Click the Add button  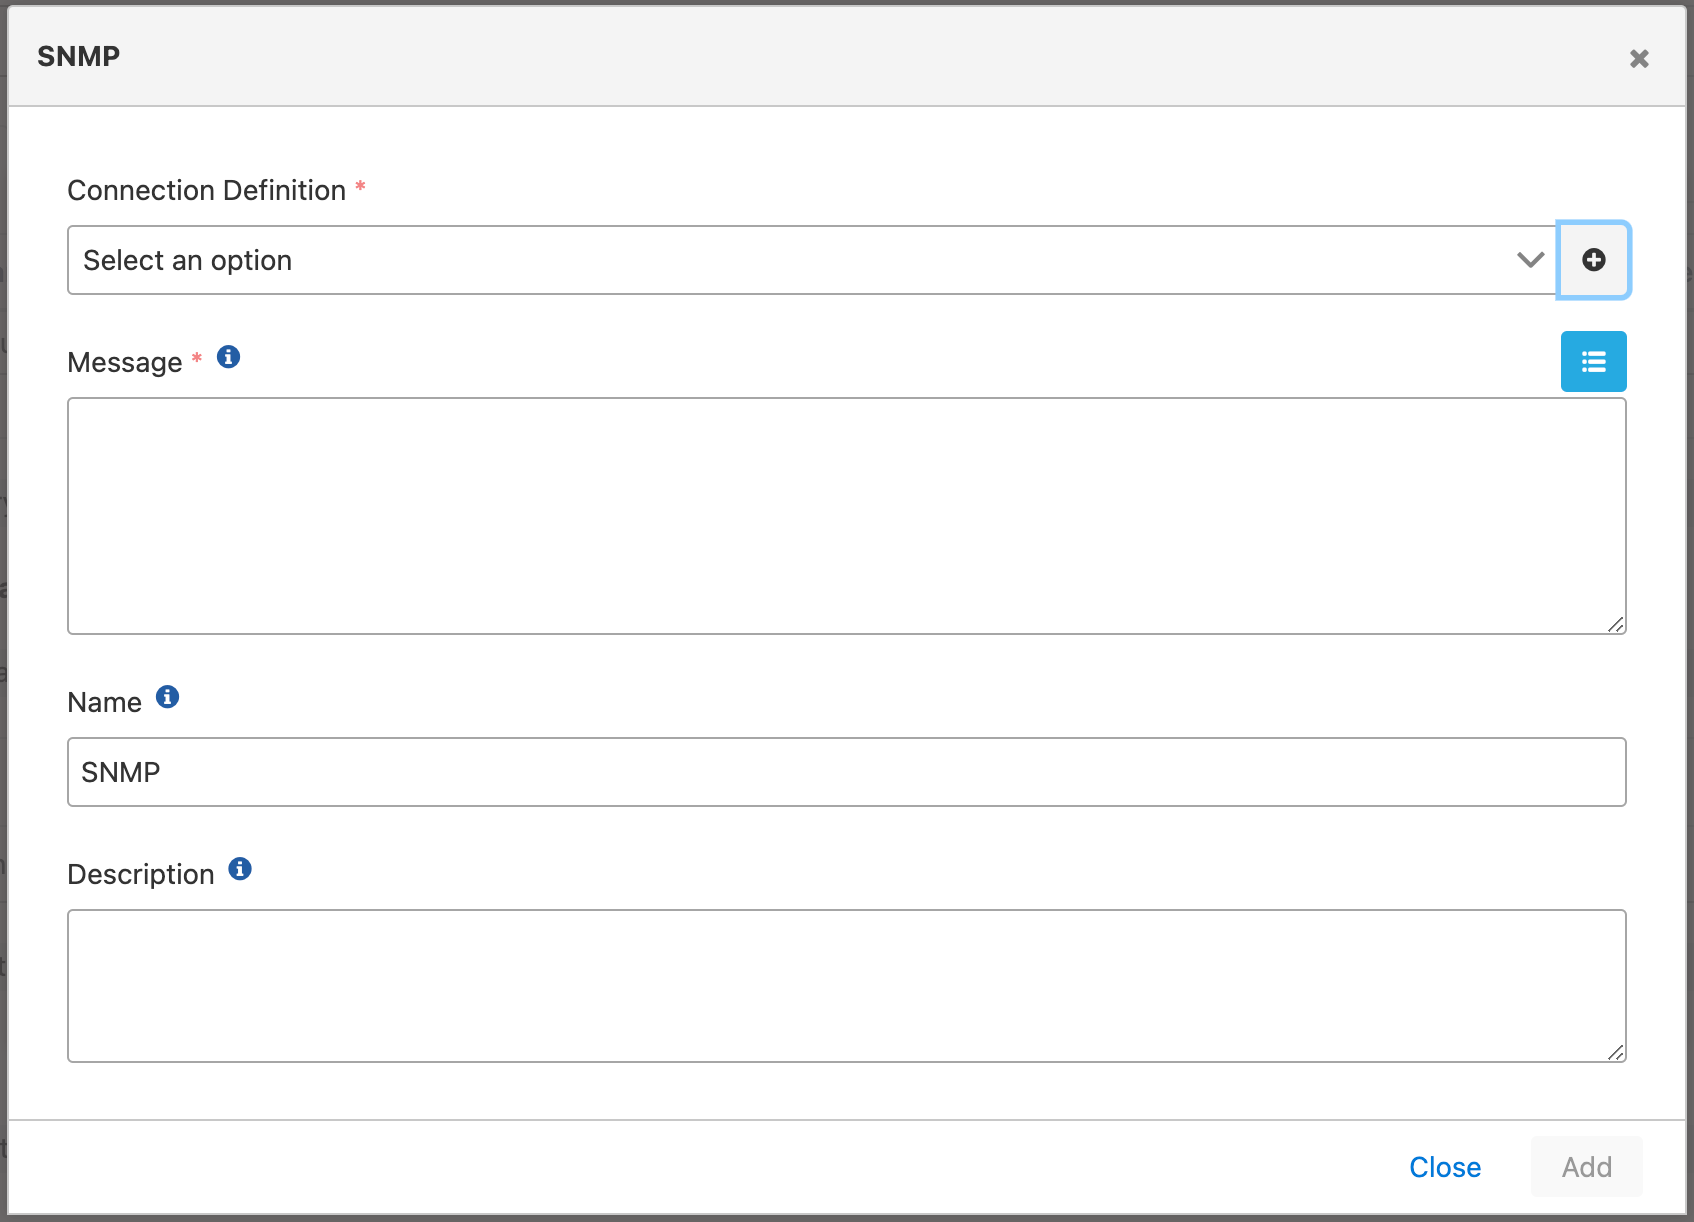coord(1586,1167)
